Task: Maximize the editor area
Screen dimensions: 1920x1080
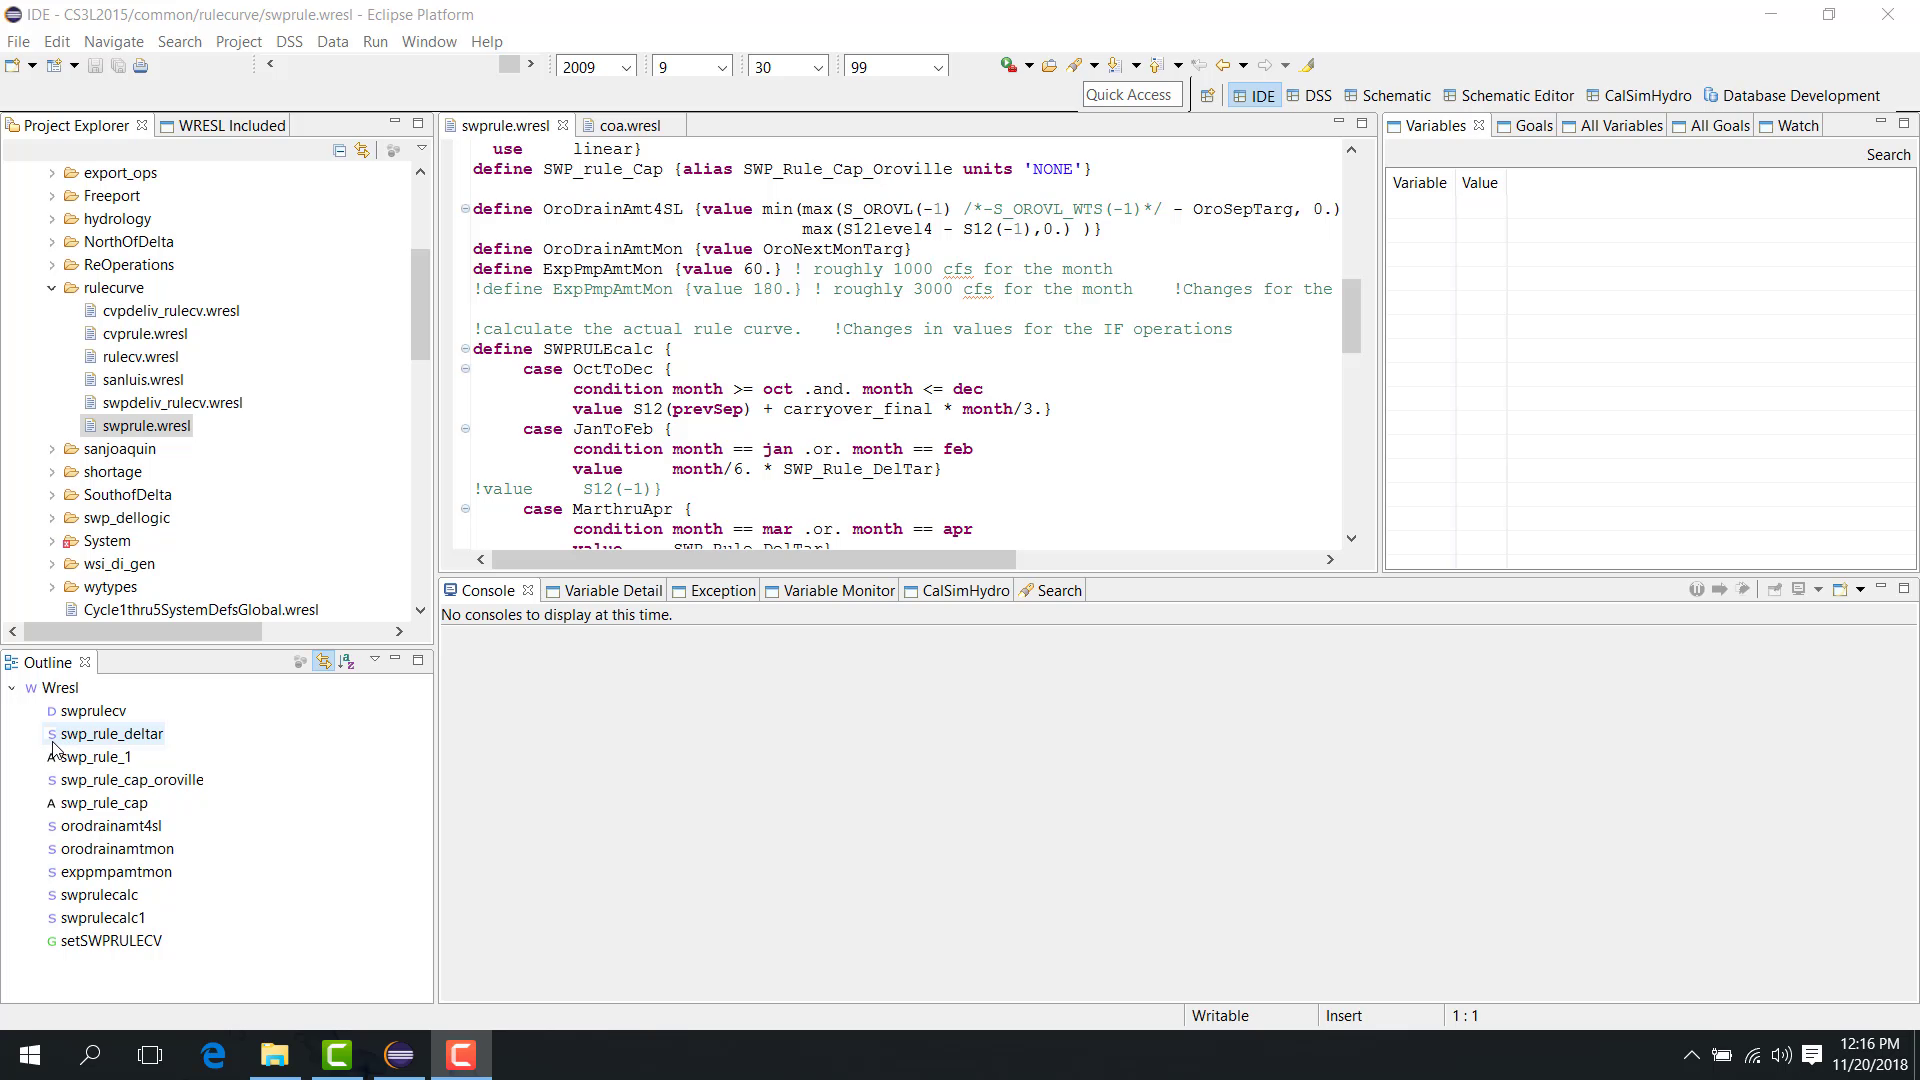Action: 1362,123
